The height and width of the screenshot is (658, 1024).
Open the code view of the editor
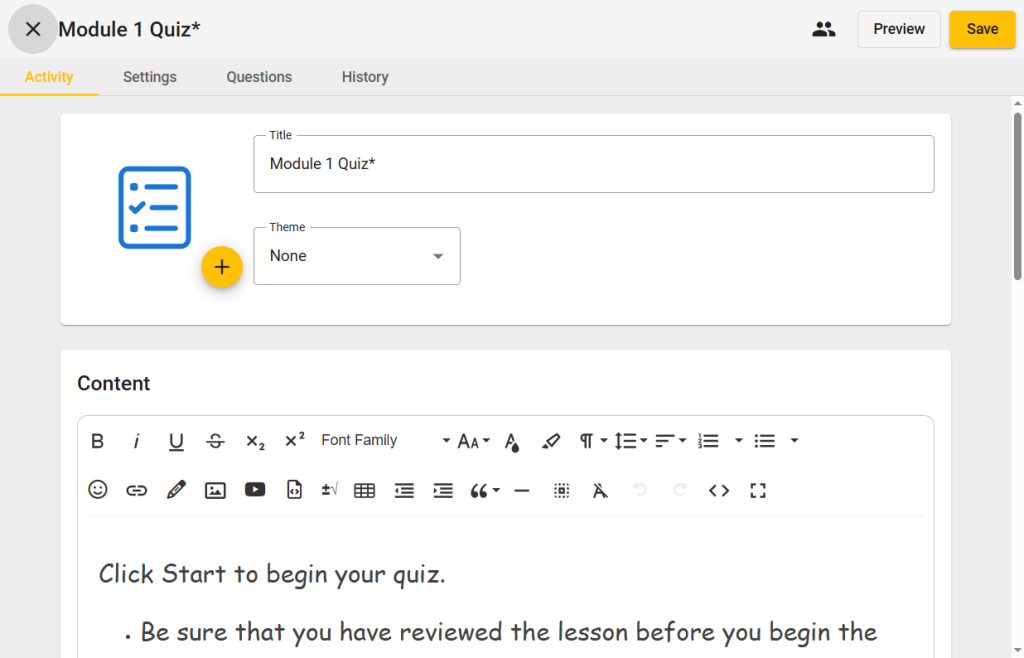[719, 490]
